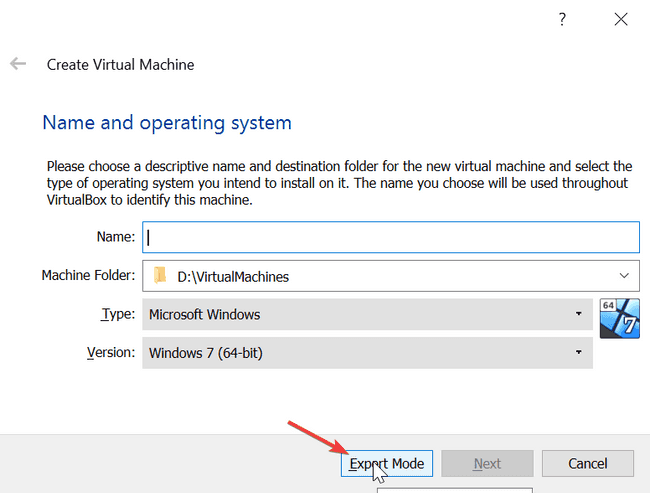The height and width of the screenshot is (493, 650).
Task: Open the help question mark
Action: [562, 19]
